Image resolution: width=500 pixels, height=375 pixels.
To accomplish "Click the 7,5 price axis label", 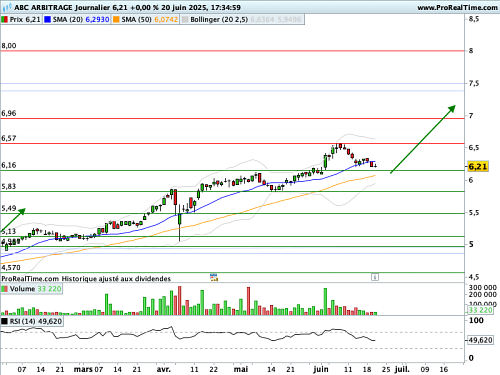I will [474, 83].
